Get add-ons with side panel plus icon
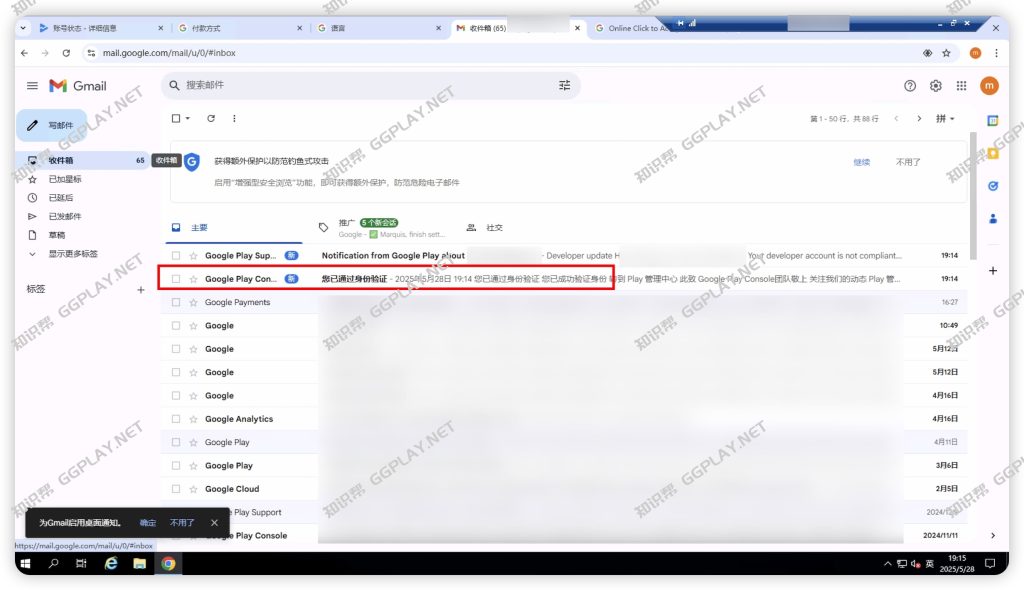Image resolution: width=1024 pixels, height=590 pixels. point(993,270)
